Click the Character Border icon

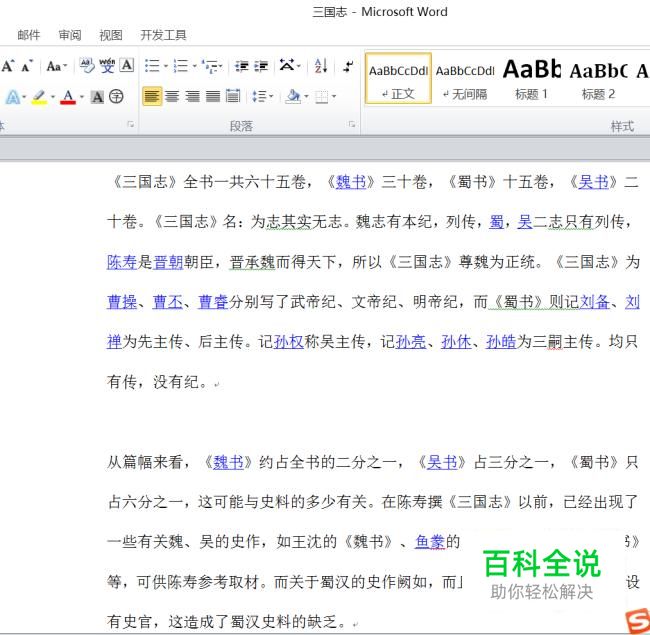pos(127,66)
